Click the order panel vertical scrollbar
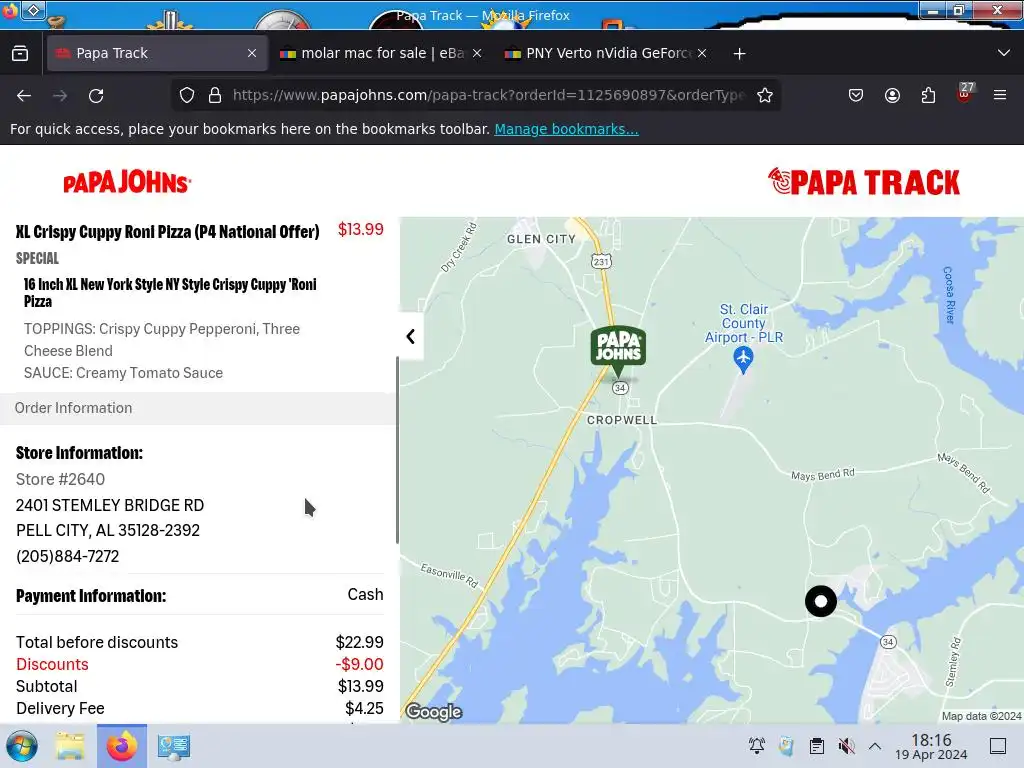This screenshot has height=768, width=1024. point(397,450)
